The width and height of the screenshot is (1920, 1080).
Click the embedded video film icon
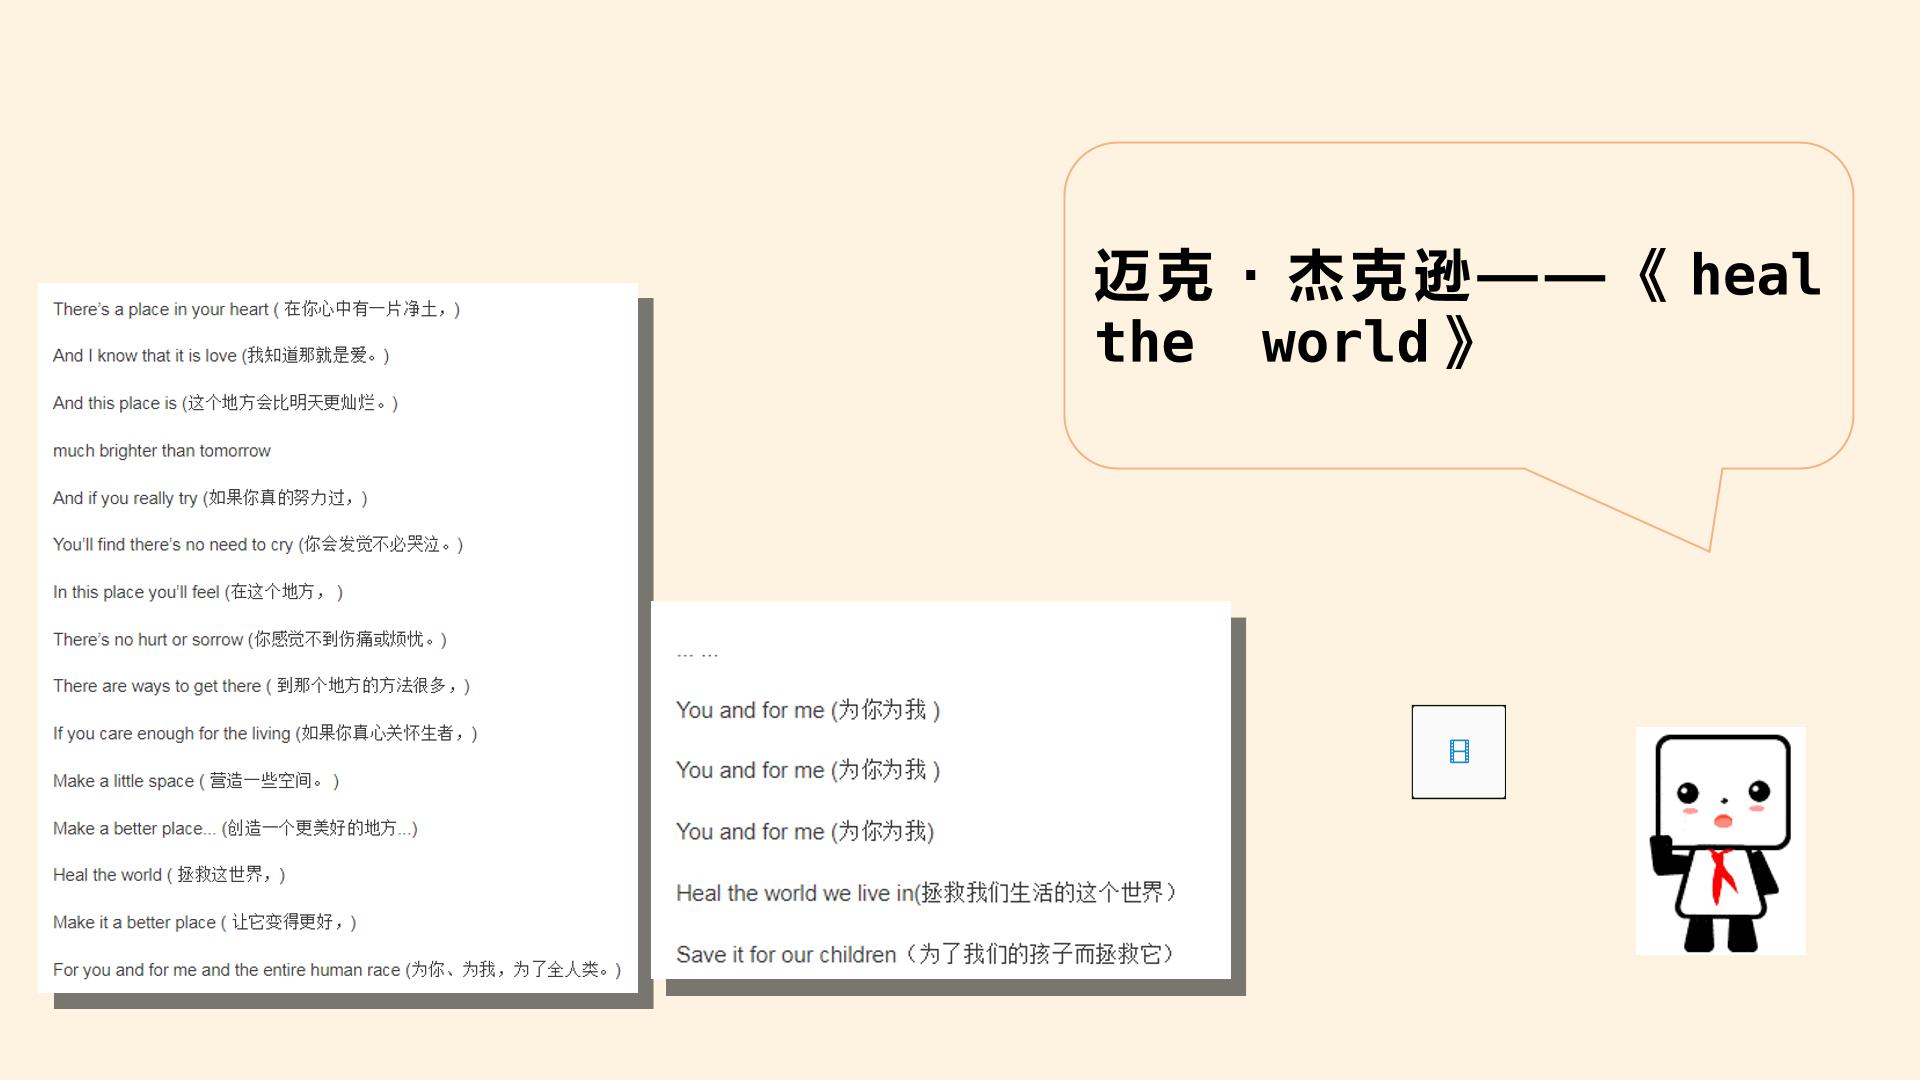[x=1458, y=752]
